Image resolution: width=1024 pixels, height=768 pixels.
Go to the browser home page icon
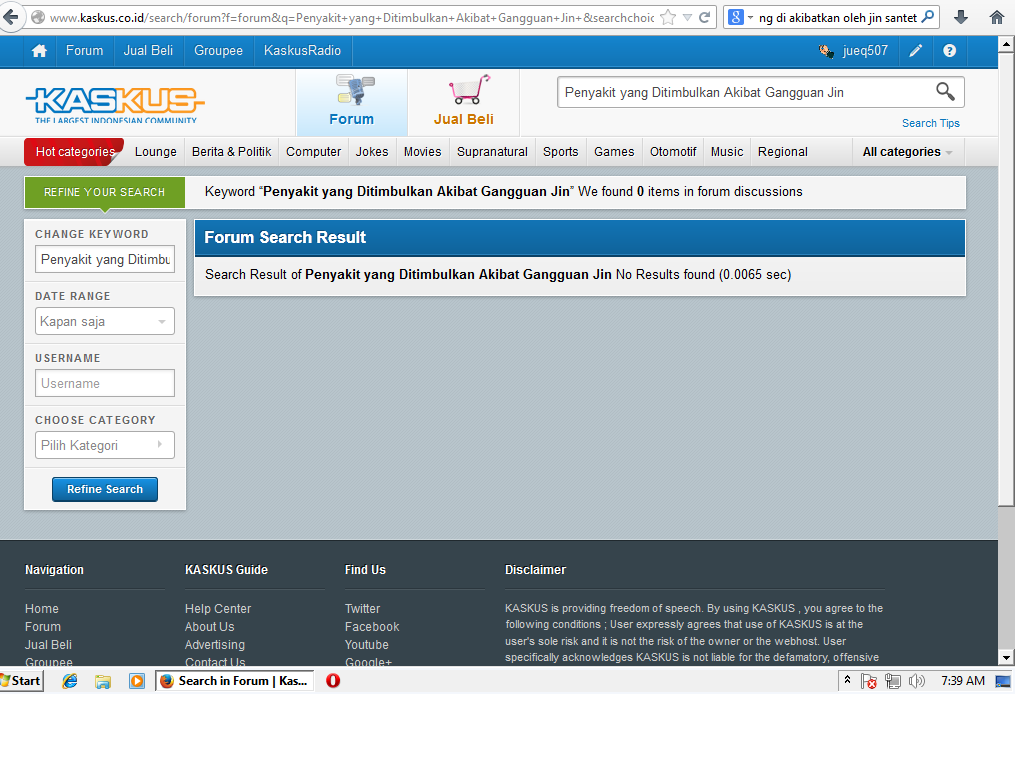(997, 18)
